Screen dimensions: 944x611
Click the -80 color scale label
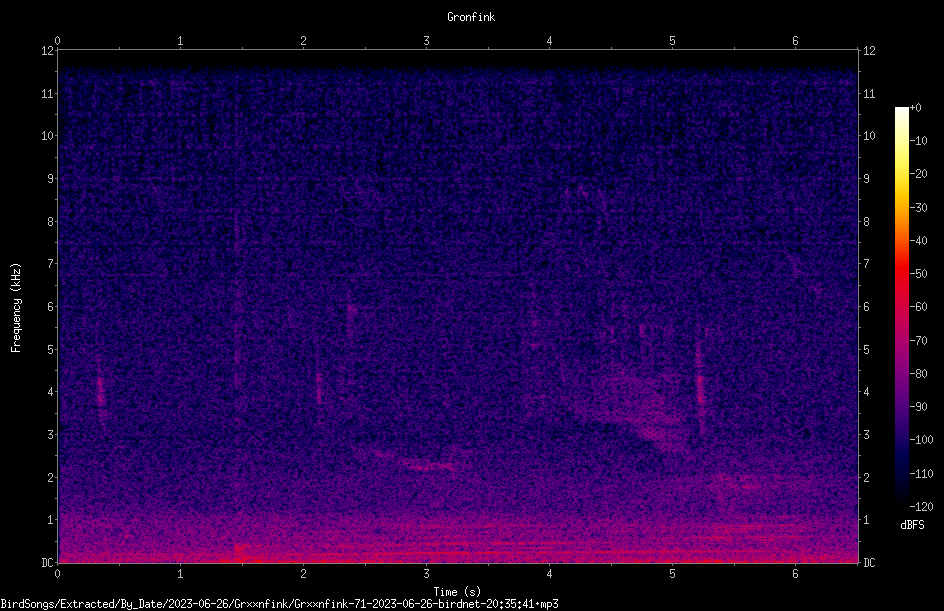tap(919, 374)
